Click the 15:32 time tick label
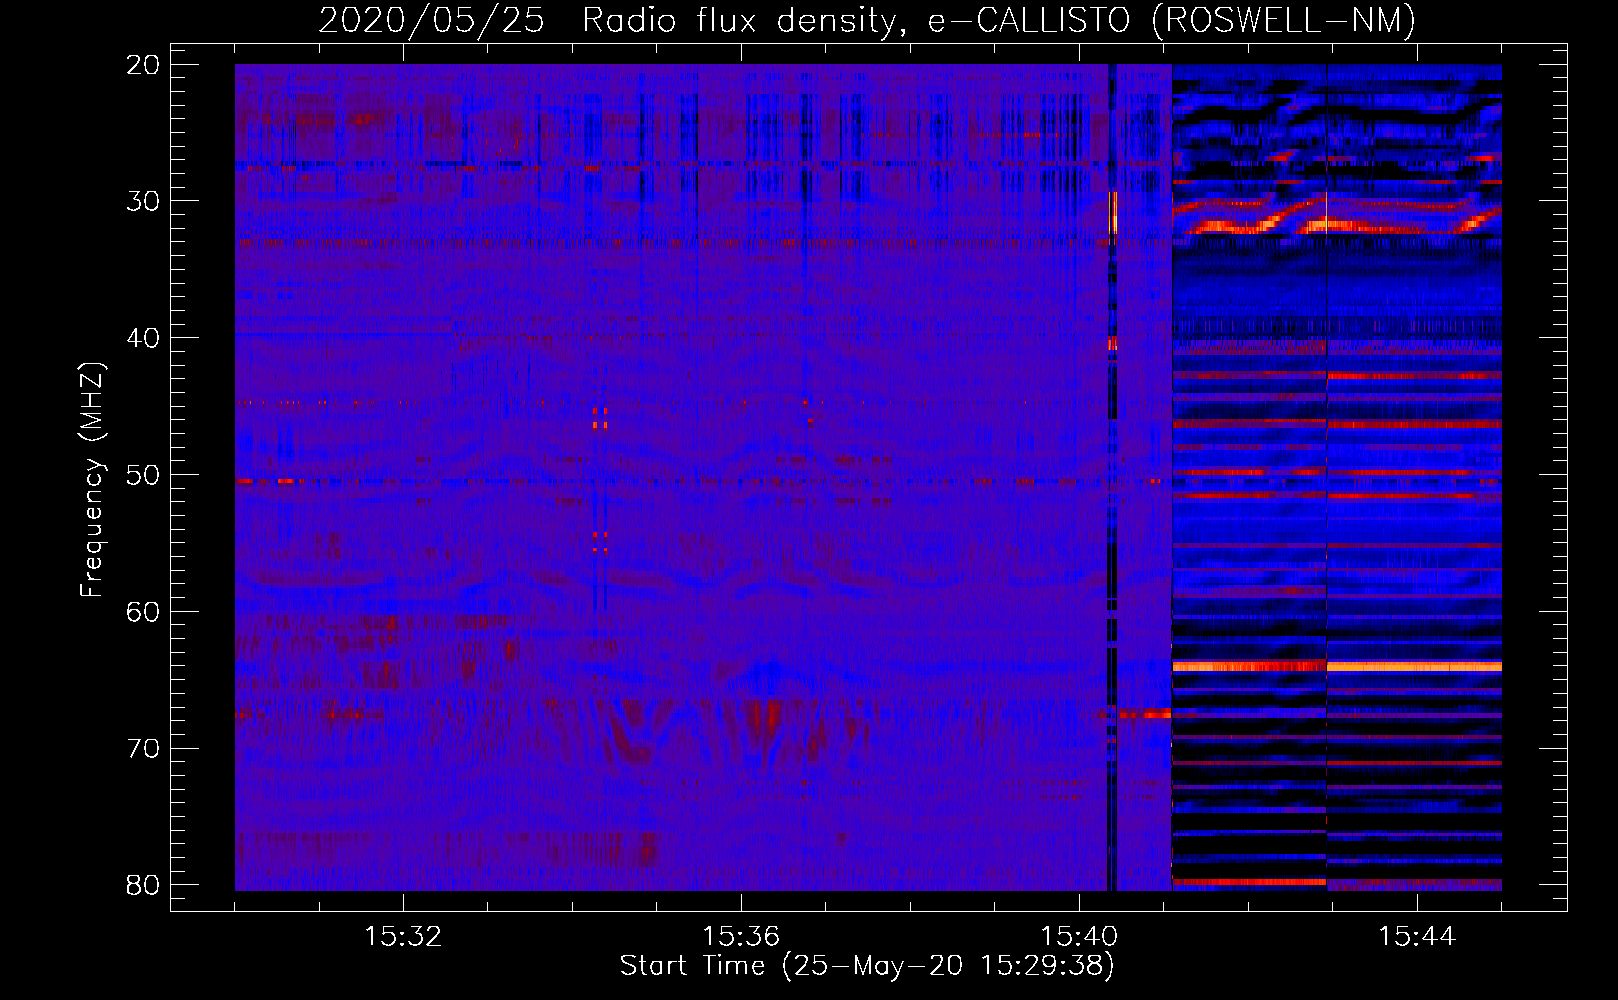 (403, 937)
